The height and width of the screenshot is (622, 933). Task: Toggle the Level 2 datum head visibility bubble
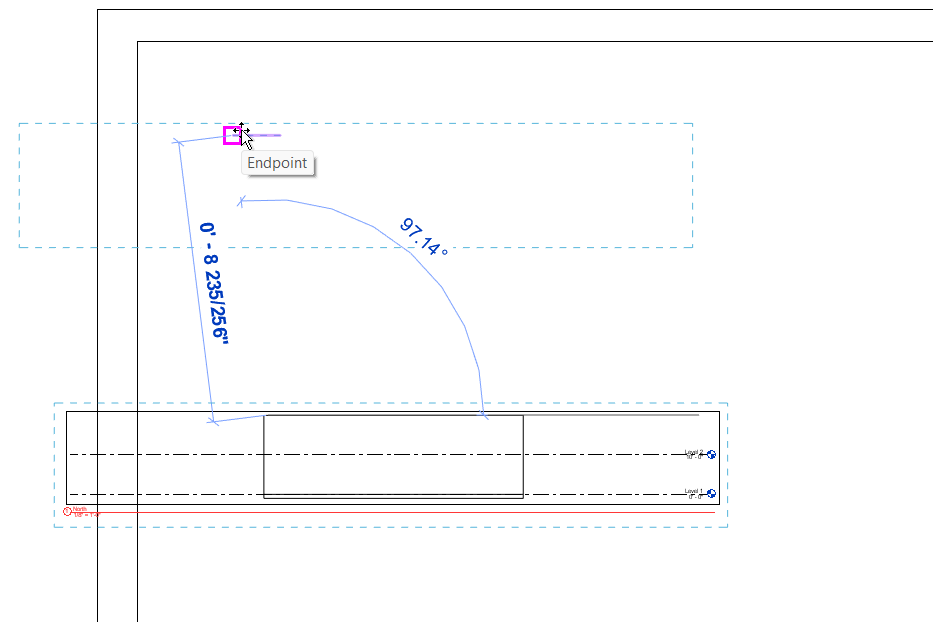tap(711, 455)
